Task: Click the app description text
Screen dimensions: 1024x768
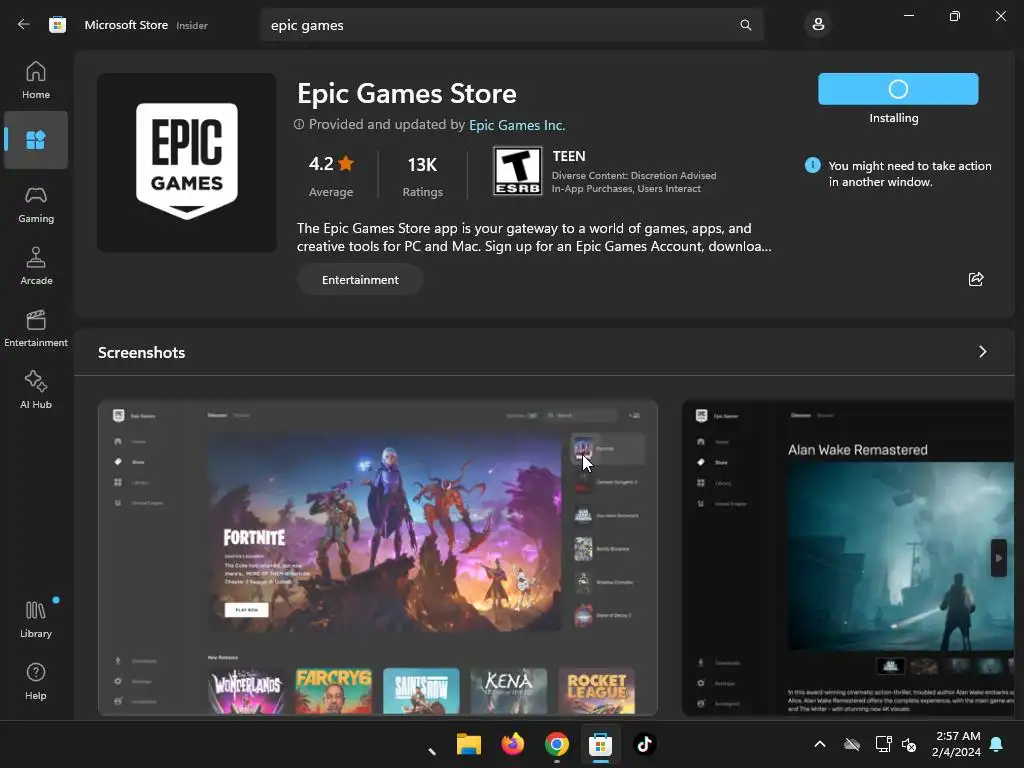Action: tap(534, 237)
